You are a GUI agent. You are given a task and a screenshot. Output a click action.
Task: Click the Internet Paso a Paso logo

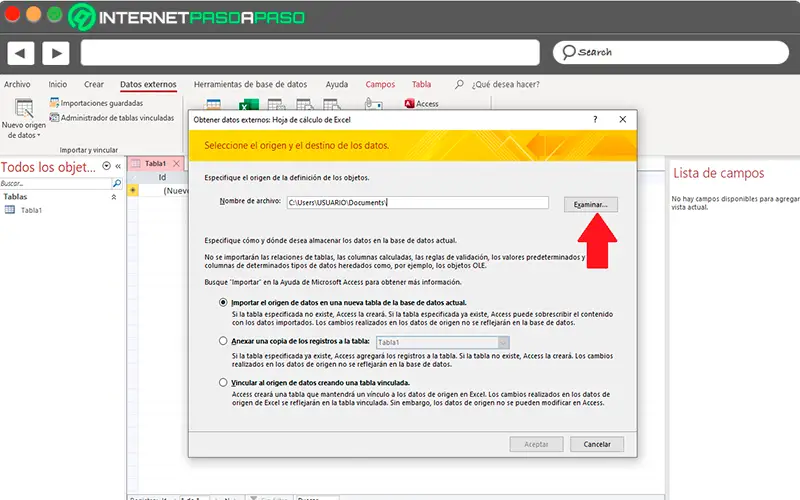[x=186, y=17]
